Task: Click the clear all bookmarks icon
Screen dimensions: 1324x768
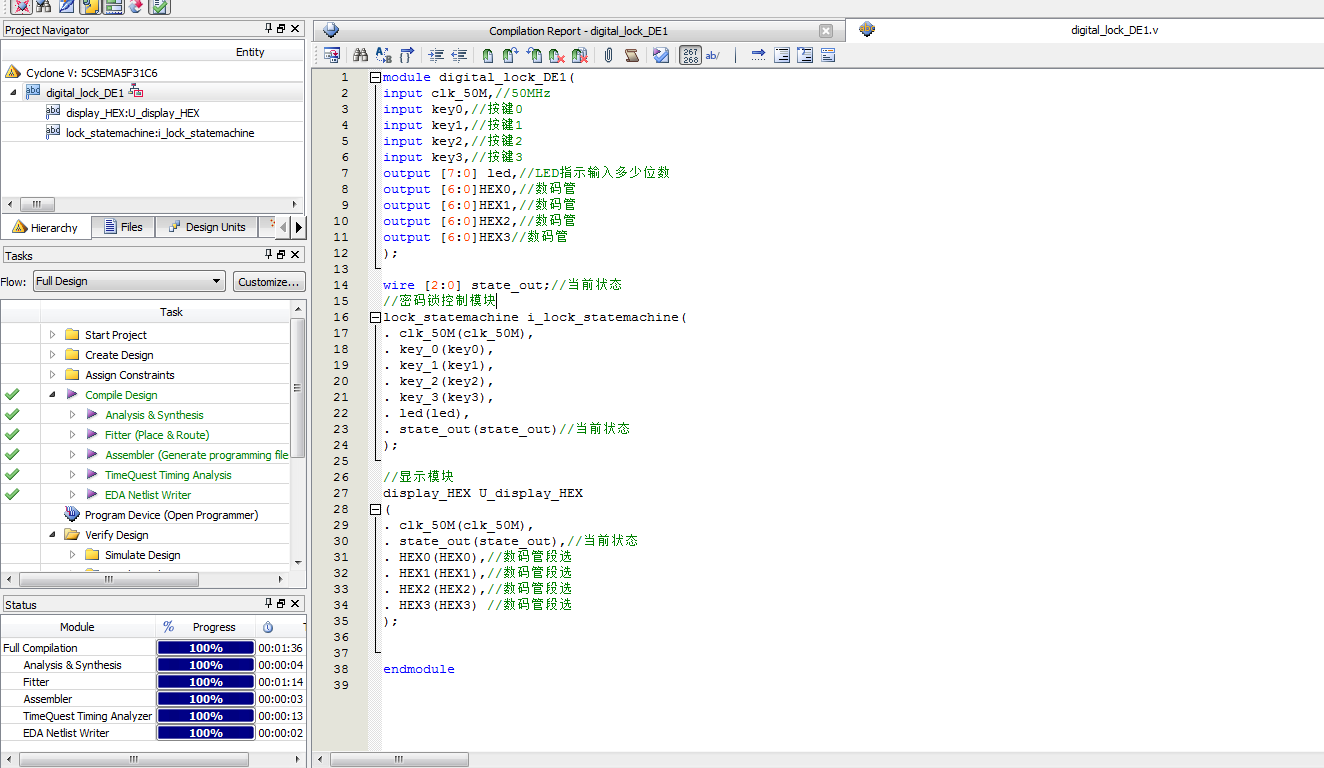Action: click(579, 56)
